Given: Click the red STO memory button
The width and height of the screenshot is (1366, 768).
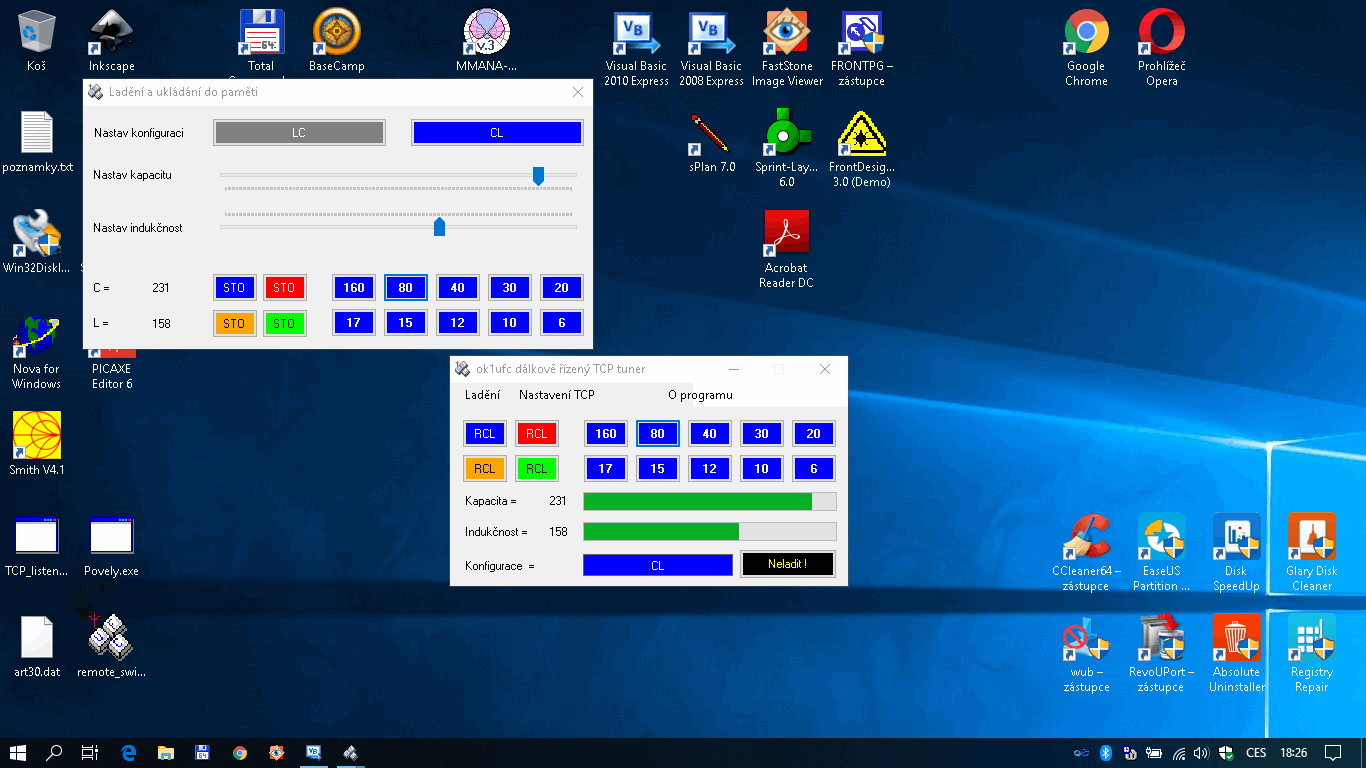Looking at the screenshot, I should 285,288.
